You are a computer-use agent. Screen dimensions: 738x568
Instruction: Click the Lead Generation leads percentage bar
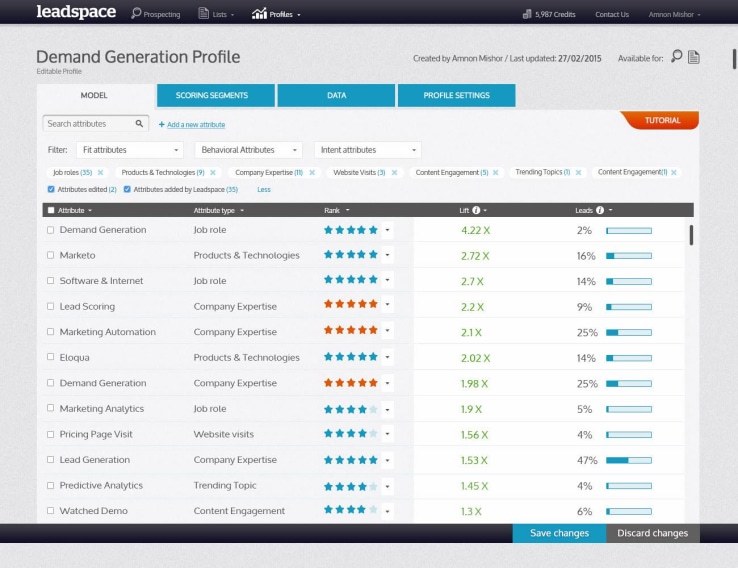pyautogui.click(x=629, y=460)
